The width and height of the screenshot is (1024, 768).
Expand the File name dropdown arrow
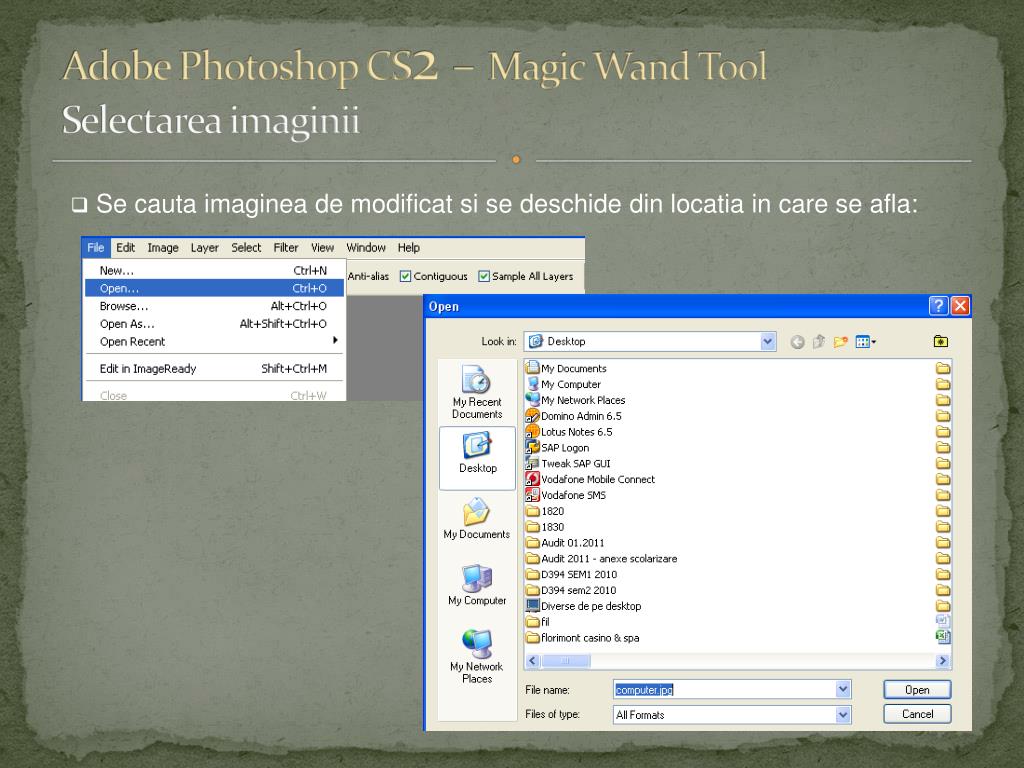[x=842, y=689]
